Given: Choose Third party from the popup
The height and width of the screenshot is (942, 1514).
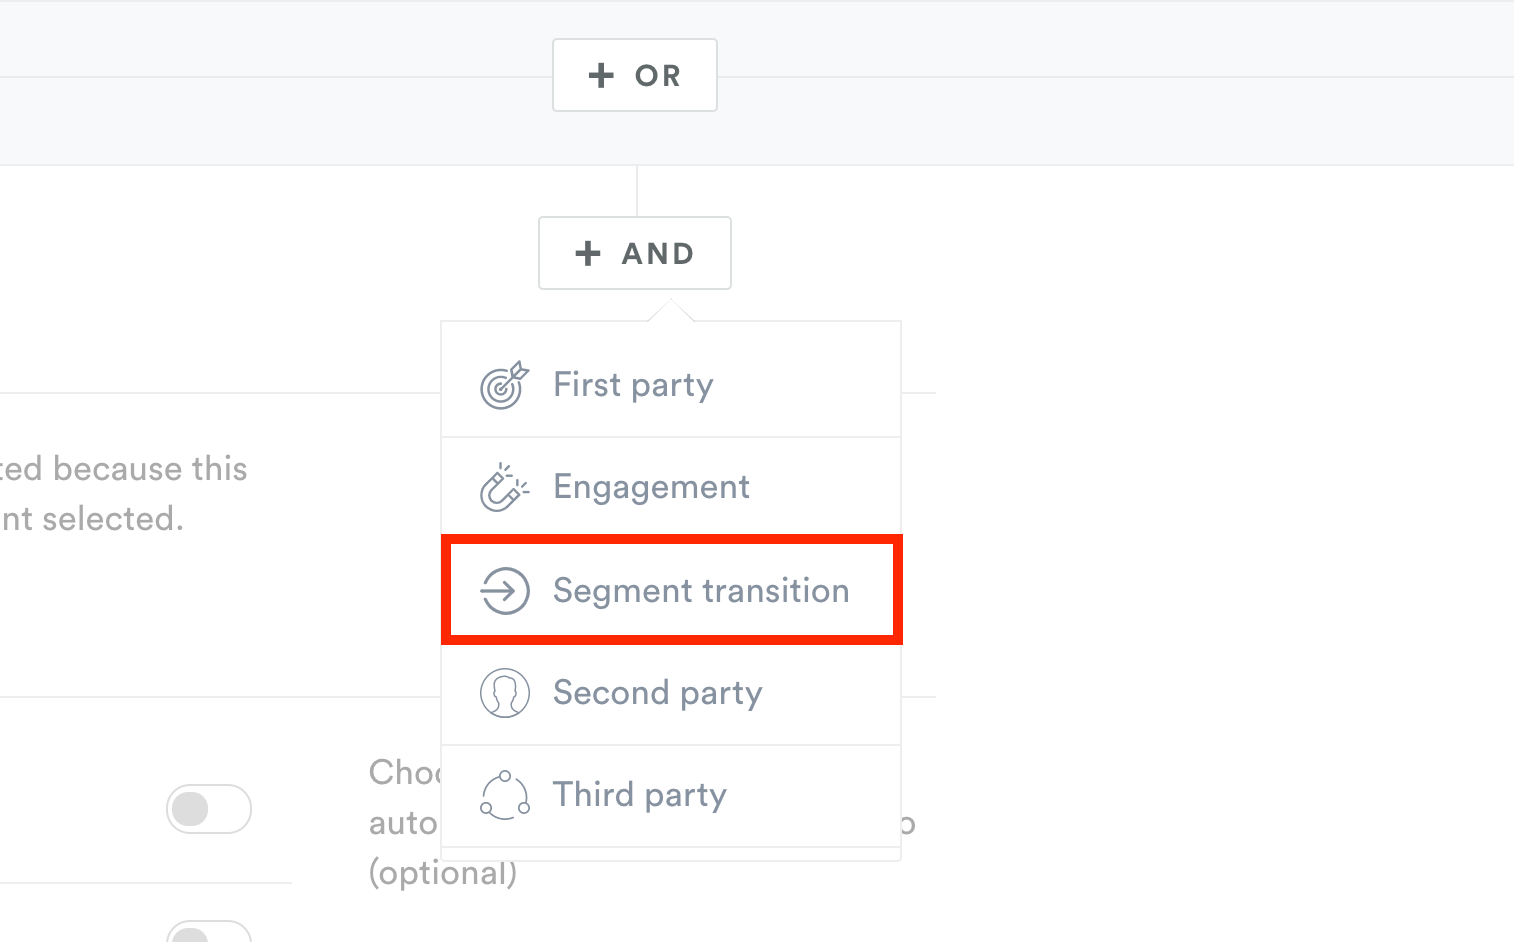Looking at the screenshot, I should (x=671, y=796).
